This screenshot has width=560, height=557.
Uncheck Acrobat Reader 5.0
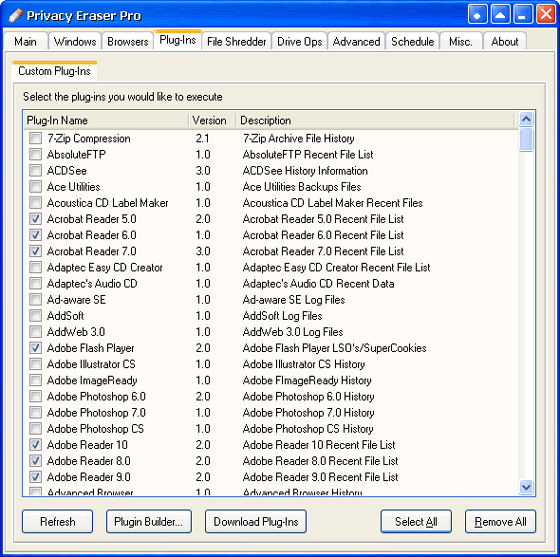click(35, 219)
